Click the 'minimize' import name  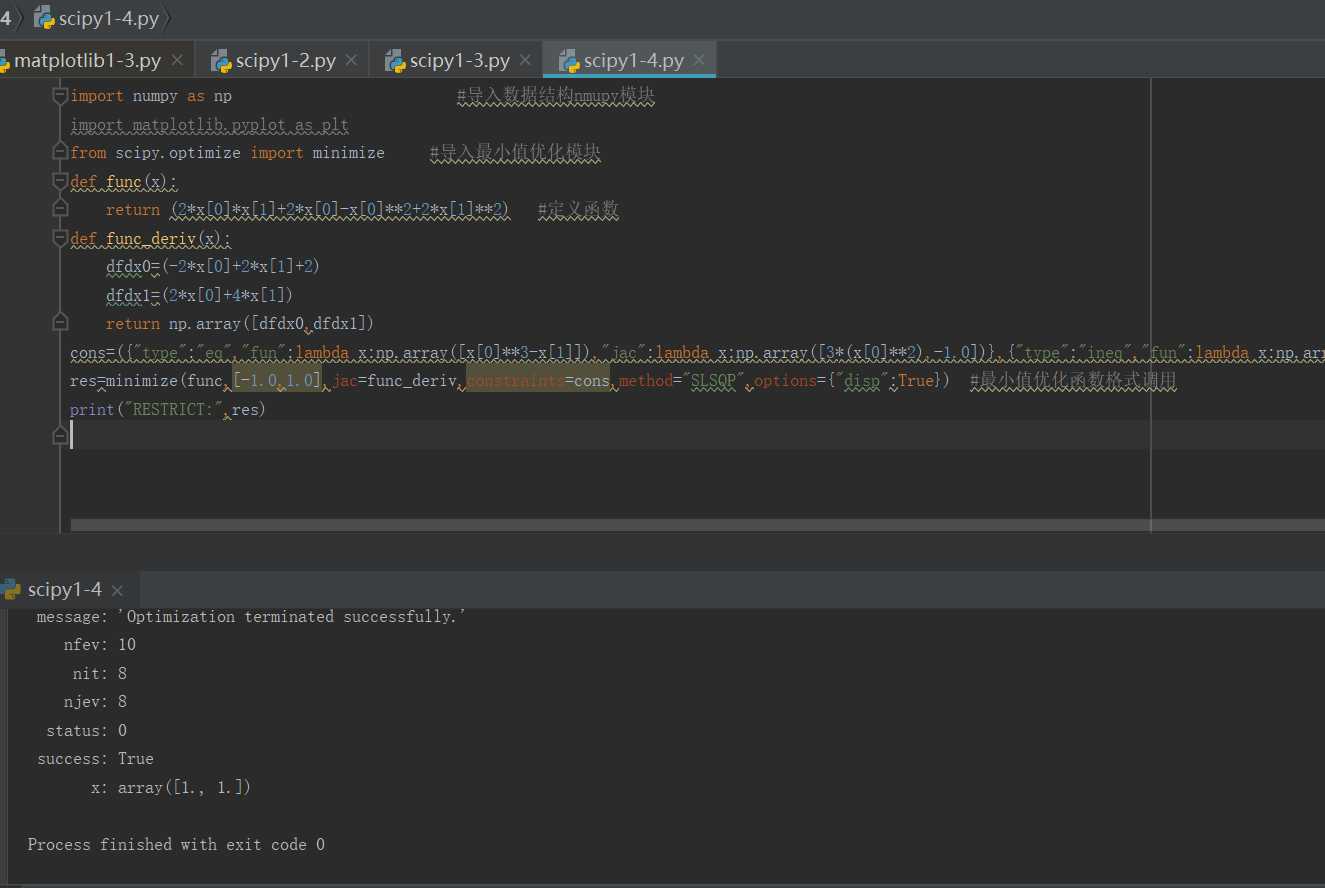(348, 153)
